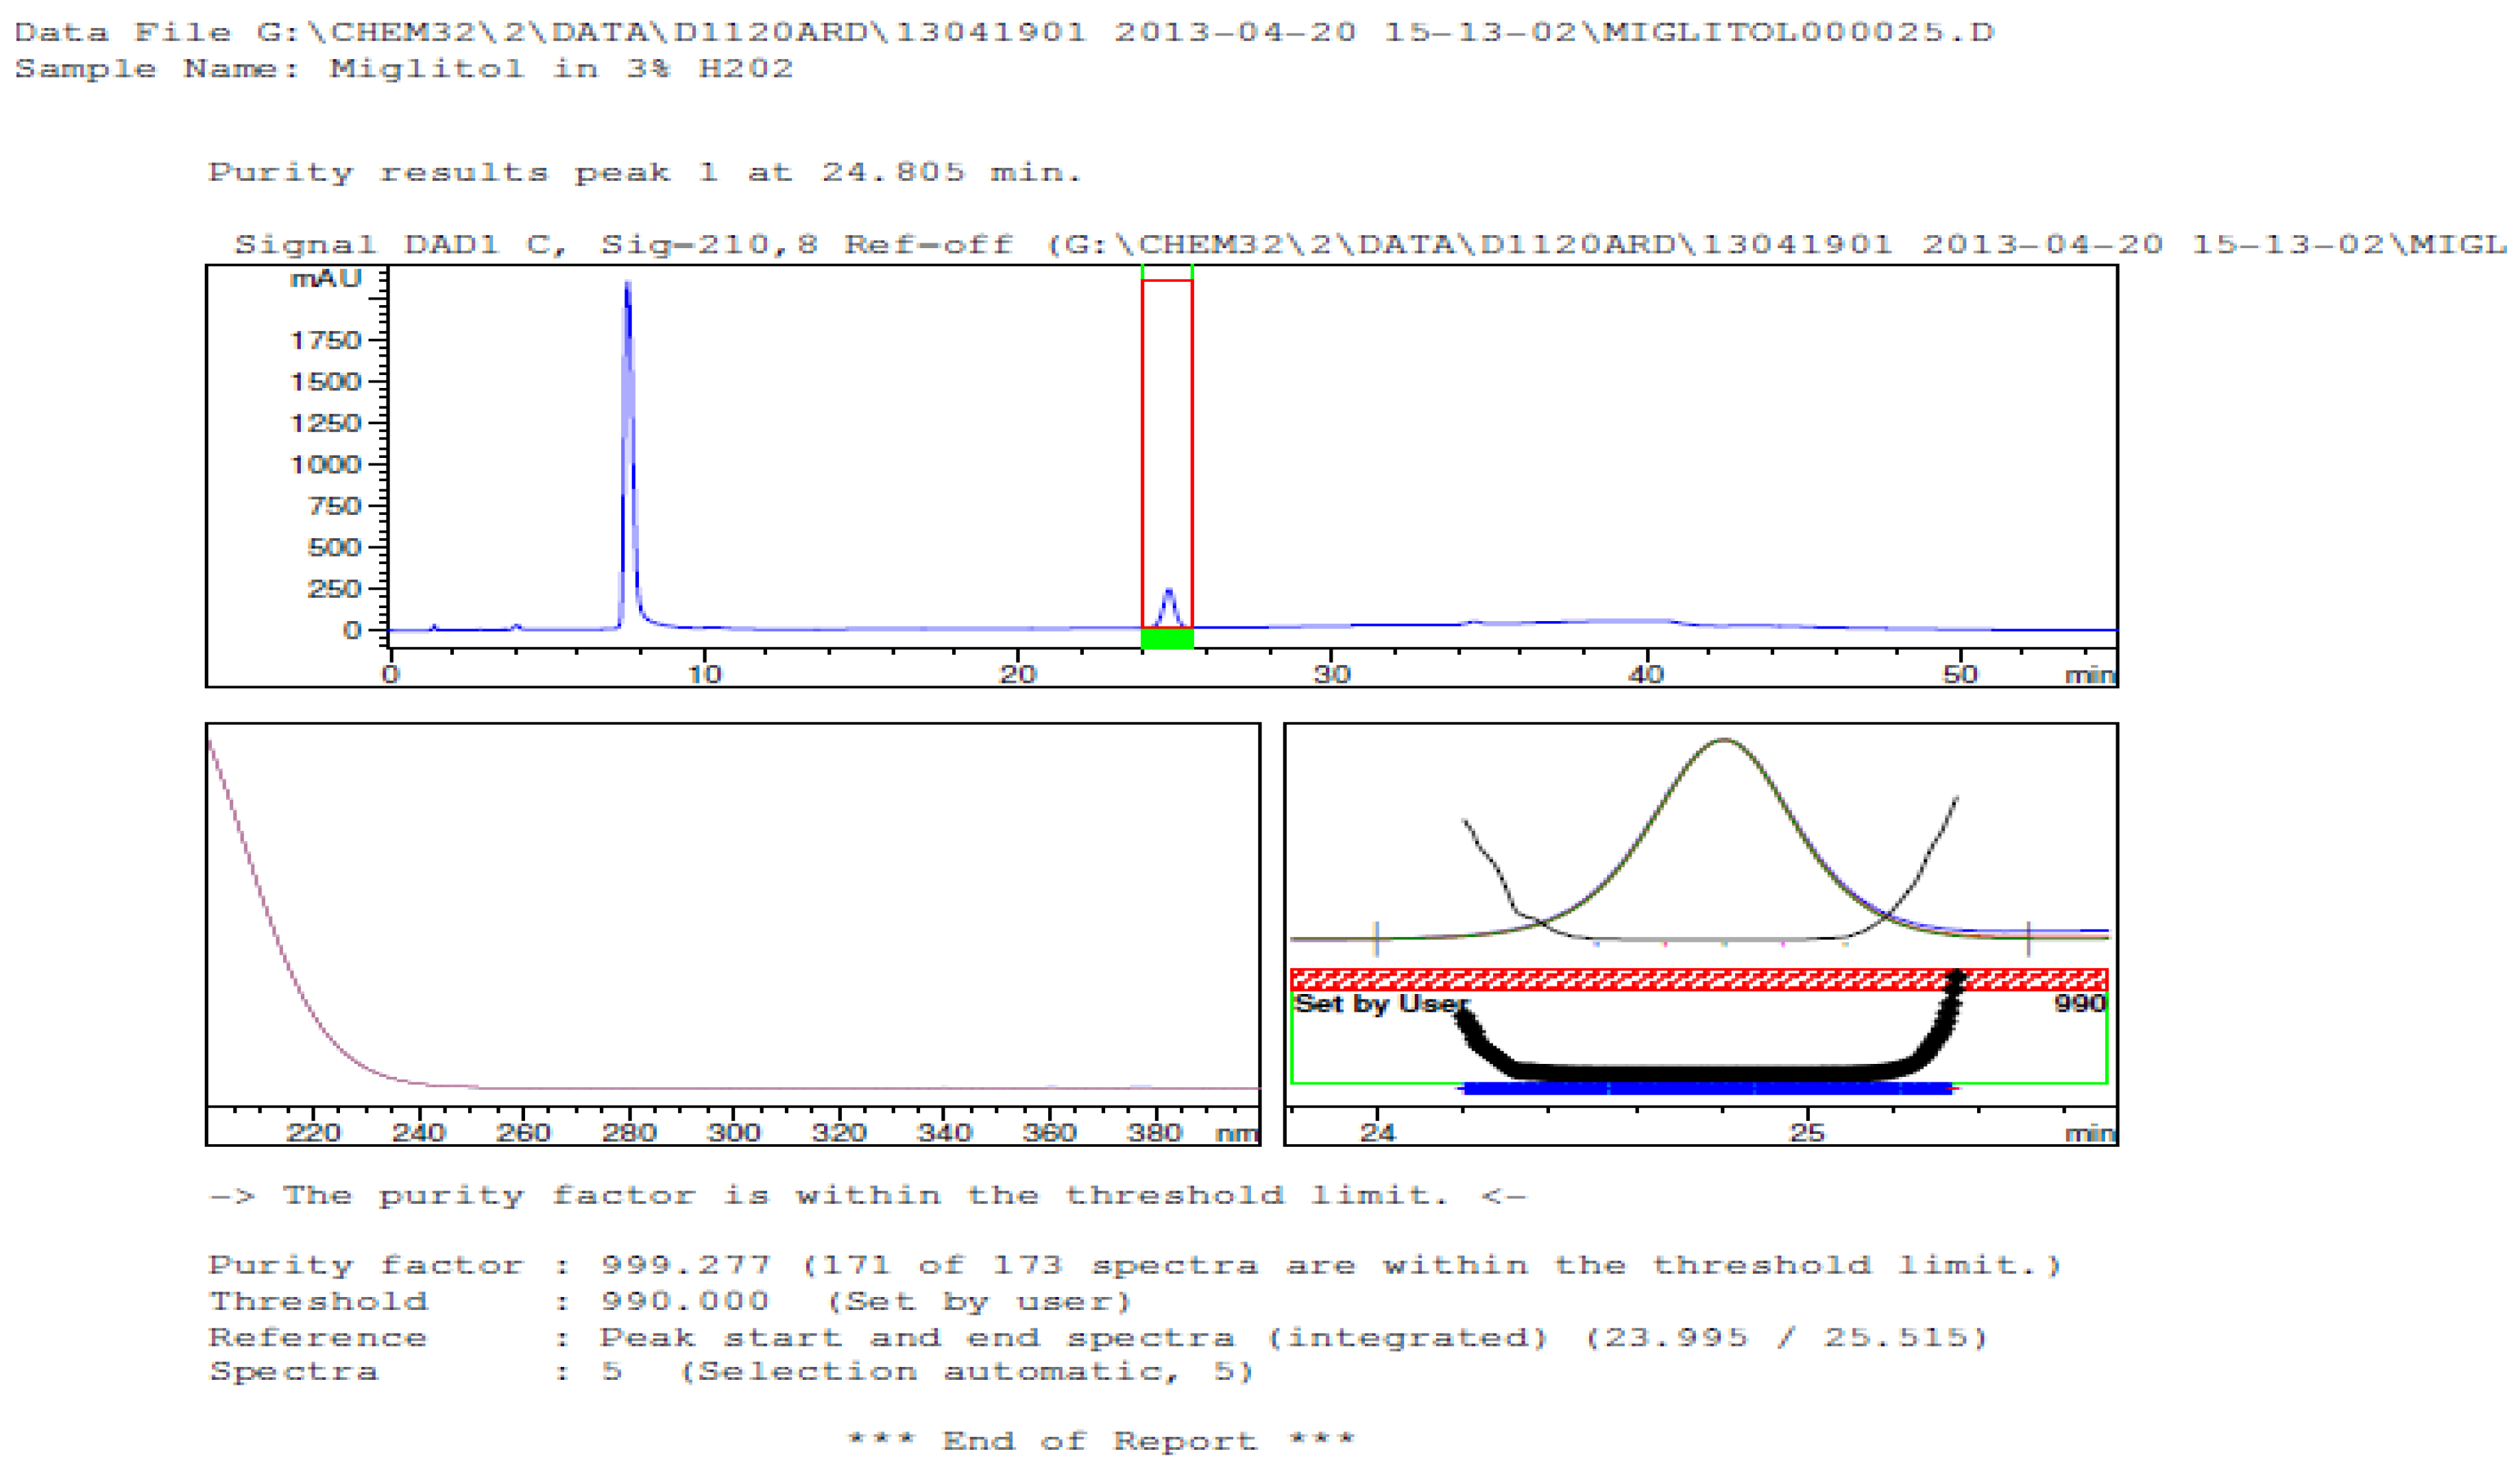Image resolution: width=2520 pixels, height=1467 pixels.
Task: Click the 1750 y-axis tick label
Action: click(x=325, y=341)
